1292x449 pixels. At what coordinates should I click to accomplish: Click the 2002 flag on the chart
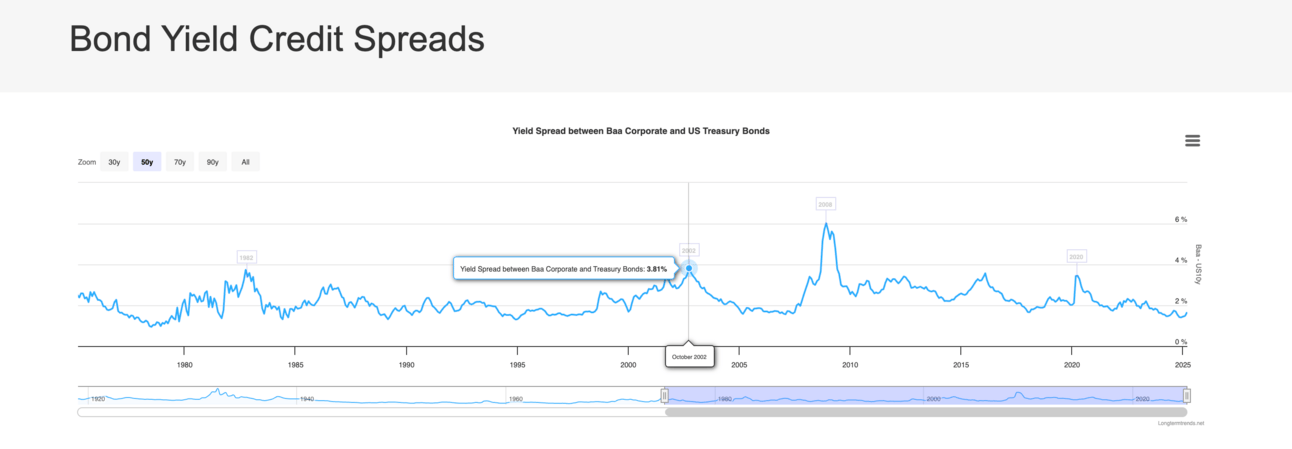coord(689,250)
